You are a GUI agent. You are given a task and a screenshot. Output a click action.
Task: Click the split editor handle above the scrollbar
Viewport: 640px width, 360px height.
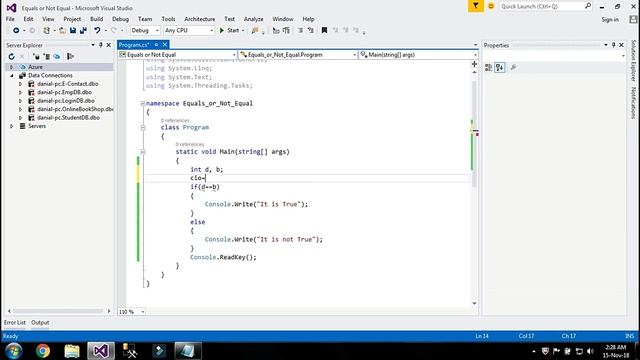coord(474,64)
